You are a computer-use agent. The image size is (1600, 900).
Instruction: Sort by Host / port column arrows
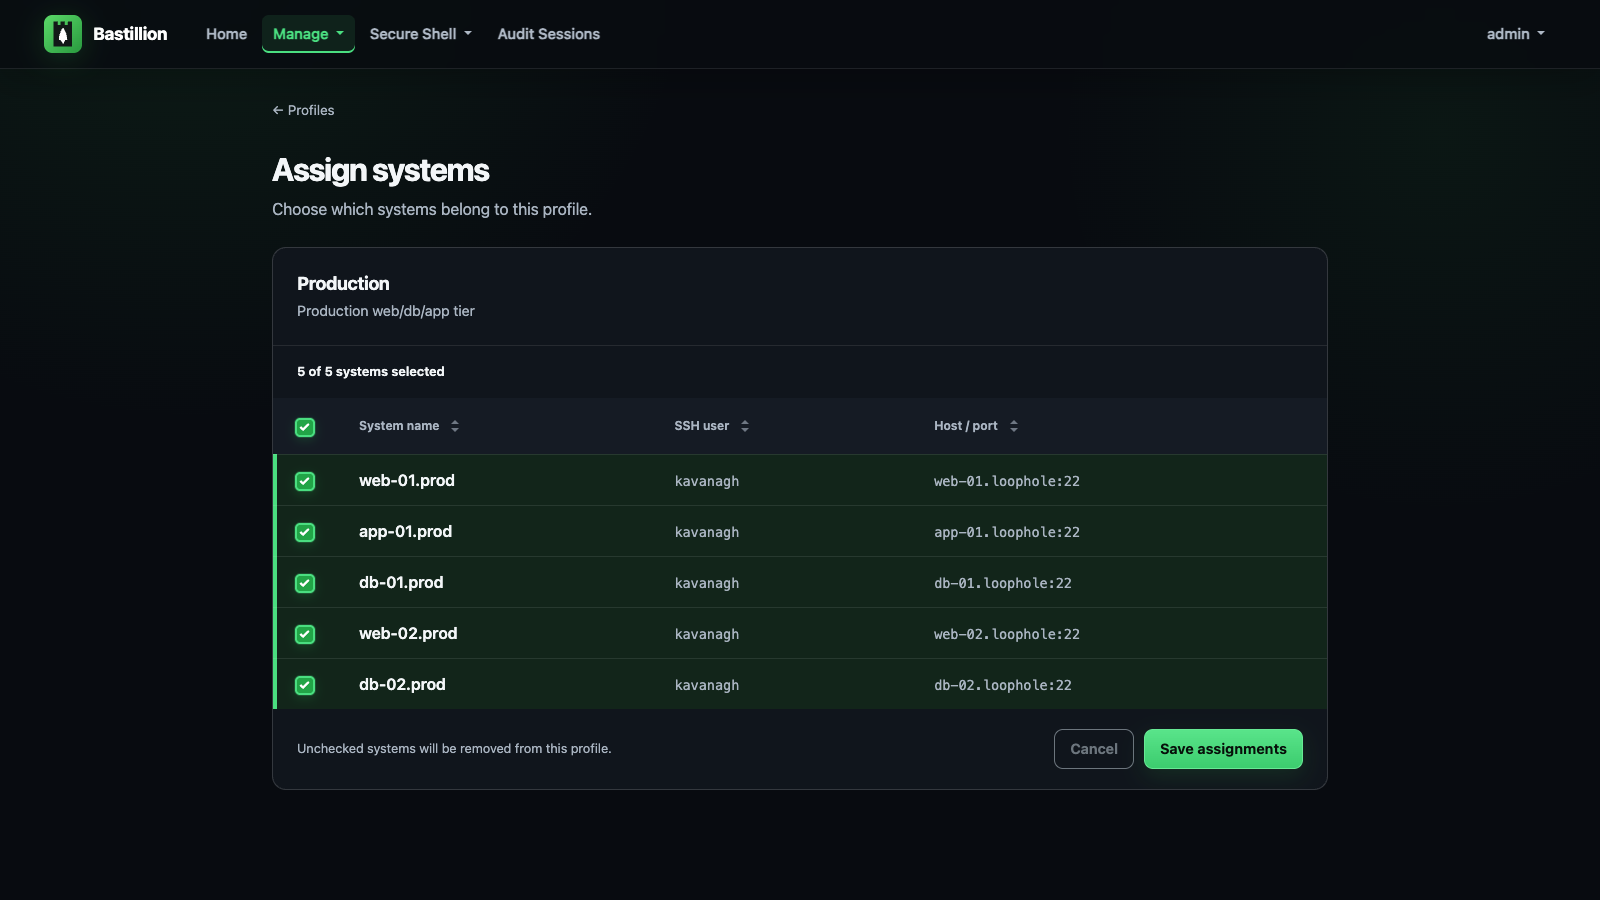[x=1014, y=426]
